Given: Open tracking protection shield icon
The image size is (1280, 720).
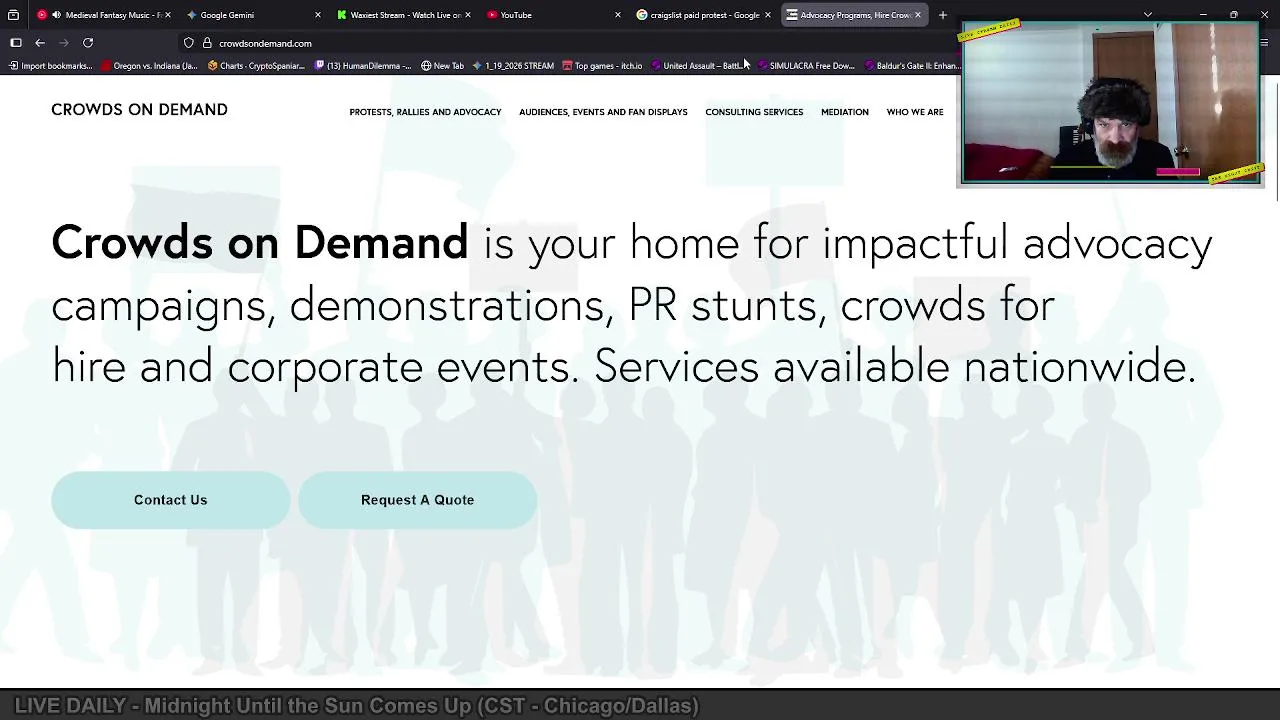Looking at the screenshot, I should point(189,43).
